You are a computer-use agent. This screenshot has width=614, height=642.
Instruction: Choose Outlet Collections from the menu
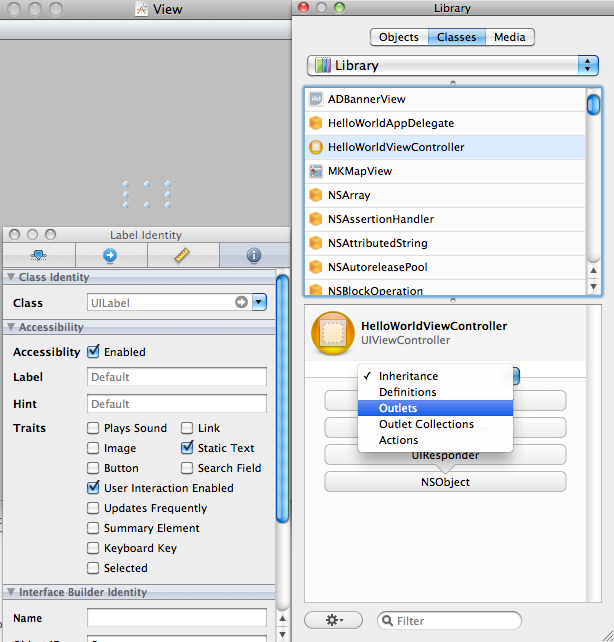(435, 424)
